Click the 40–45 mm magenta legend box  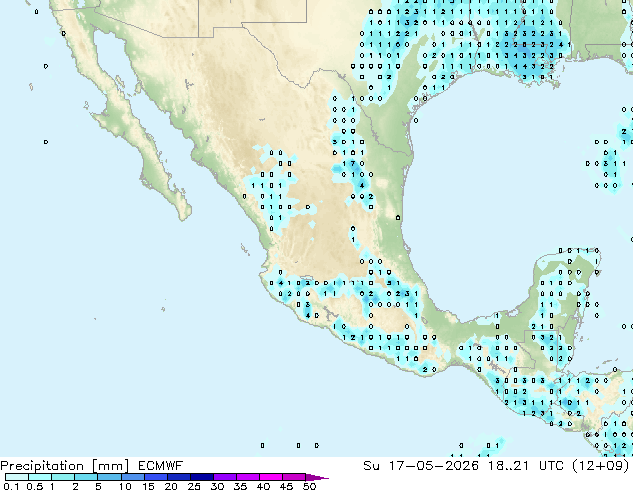click(271, 477)
